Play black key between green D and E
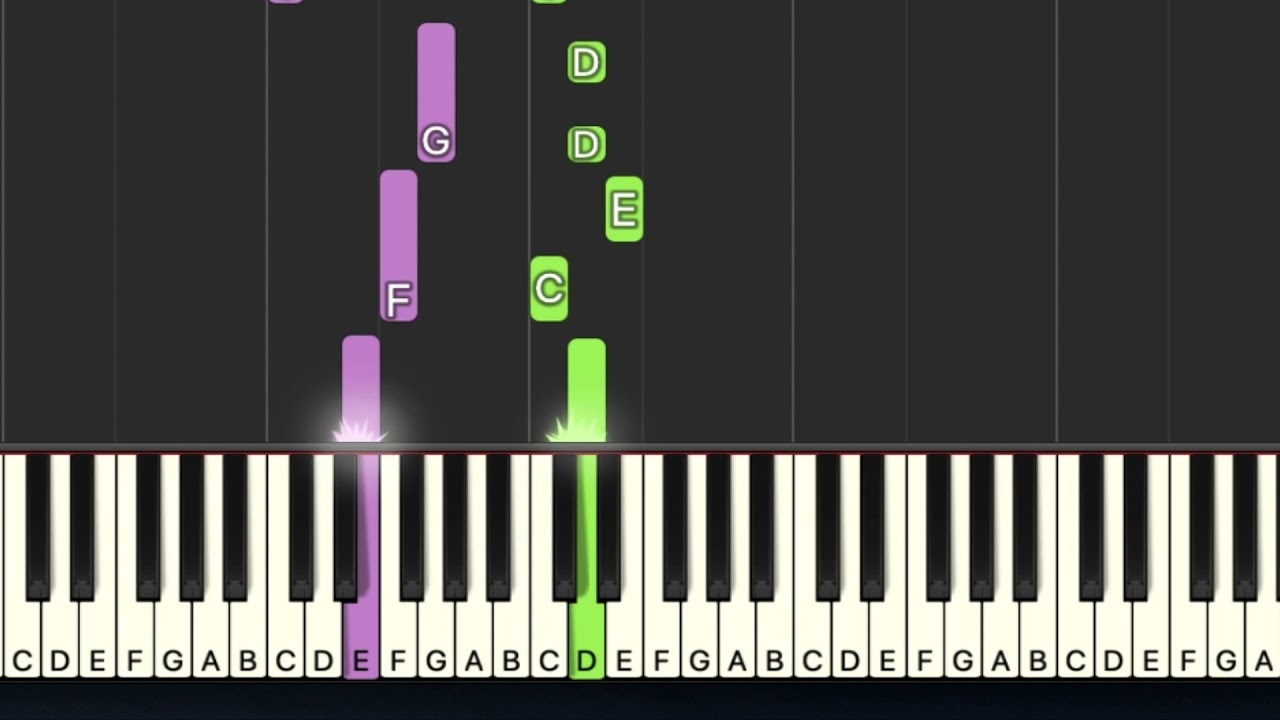Screen dimensions: 1280x720 pyautogui.click(x=609, y=525)
